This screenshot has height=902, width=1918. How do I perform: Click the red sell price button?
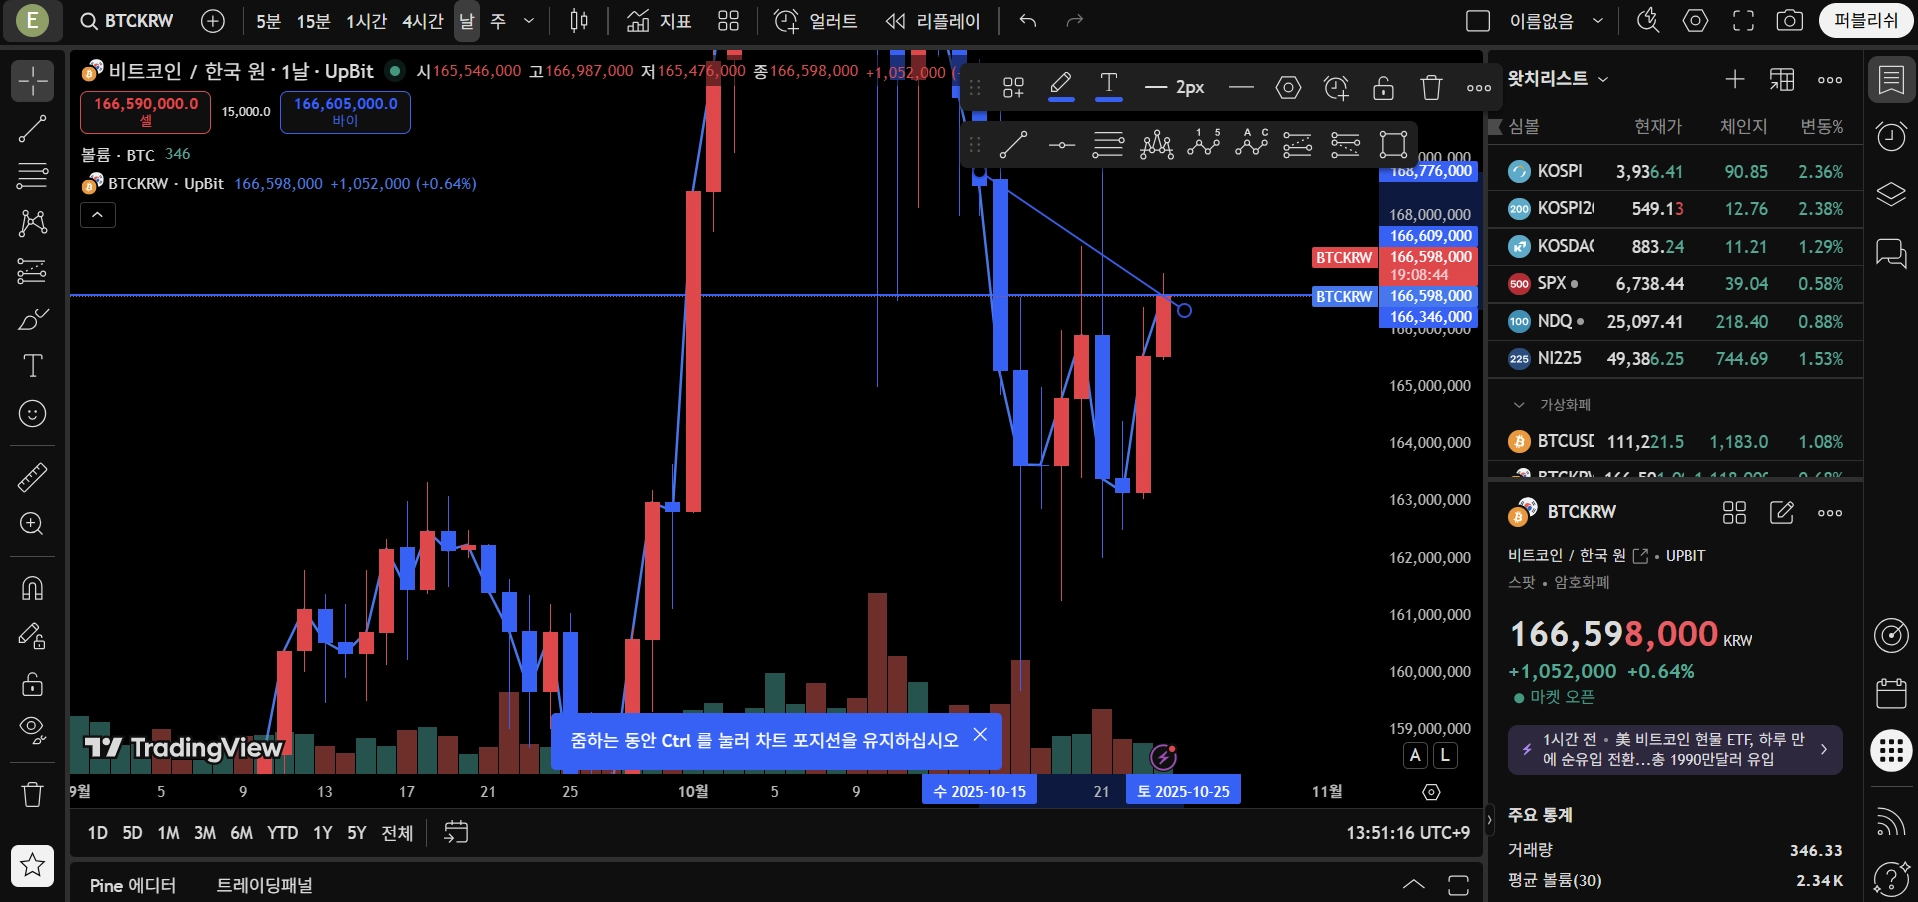pyautogui.click(x=146, y=112)
